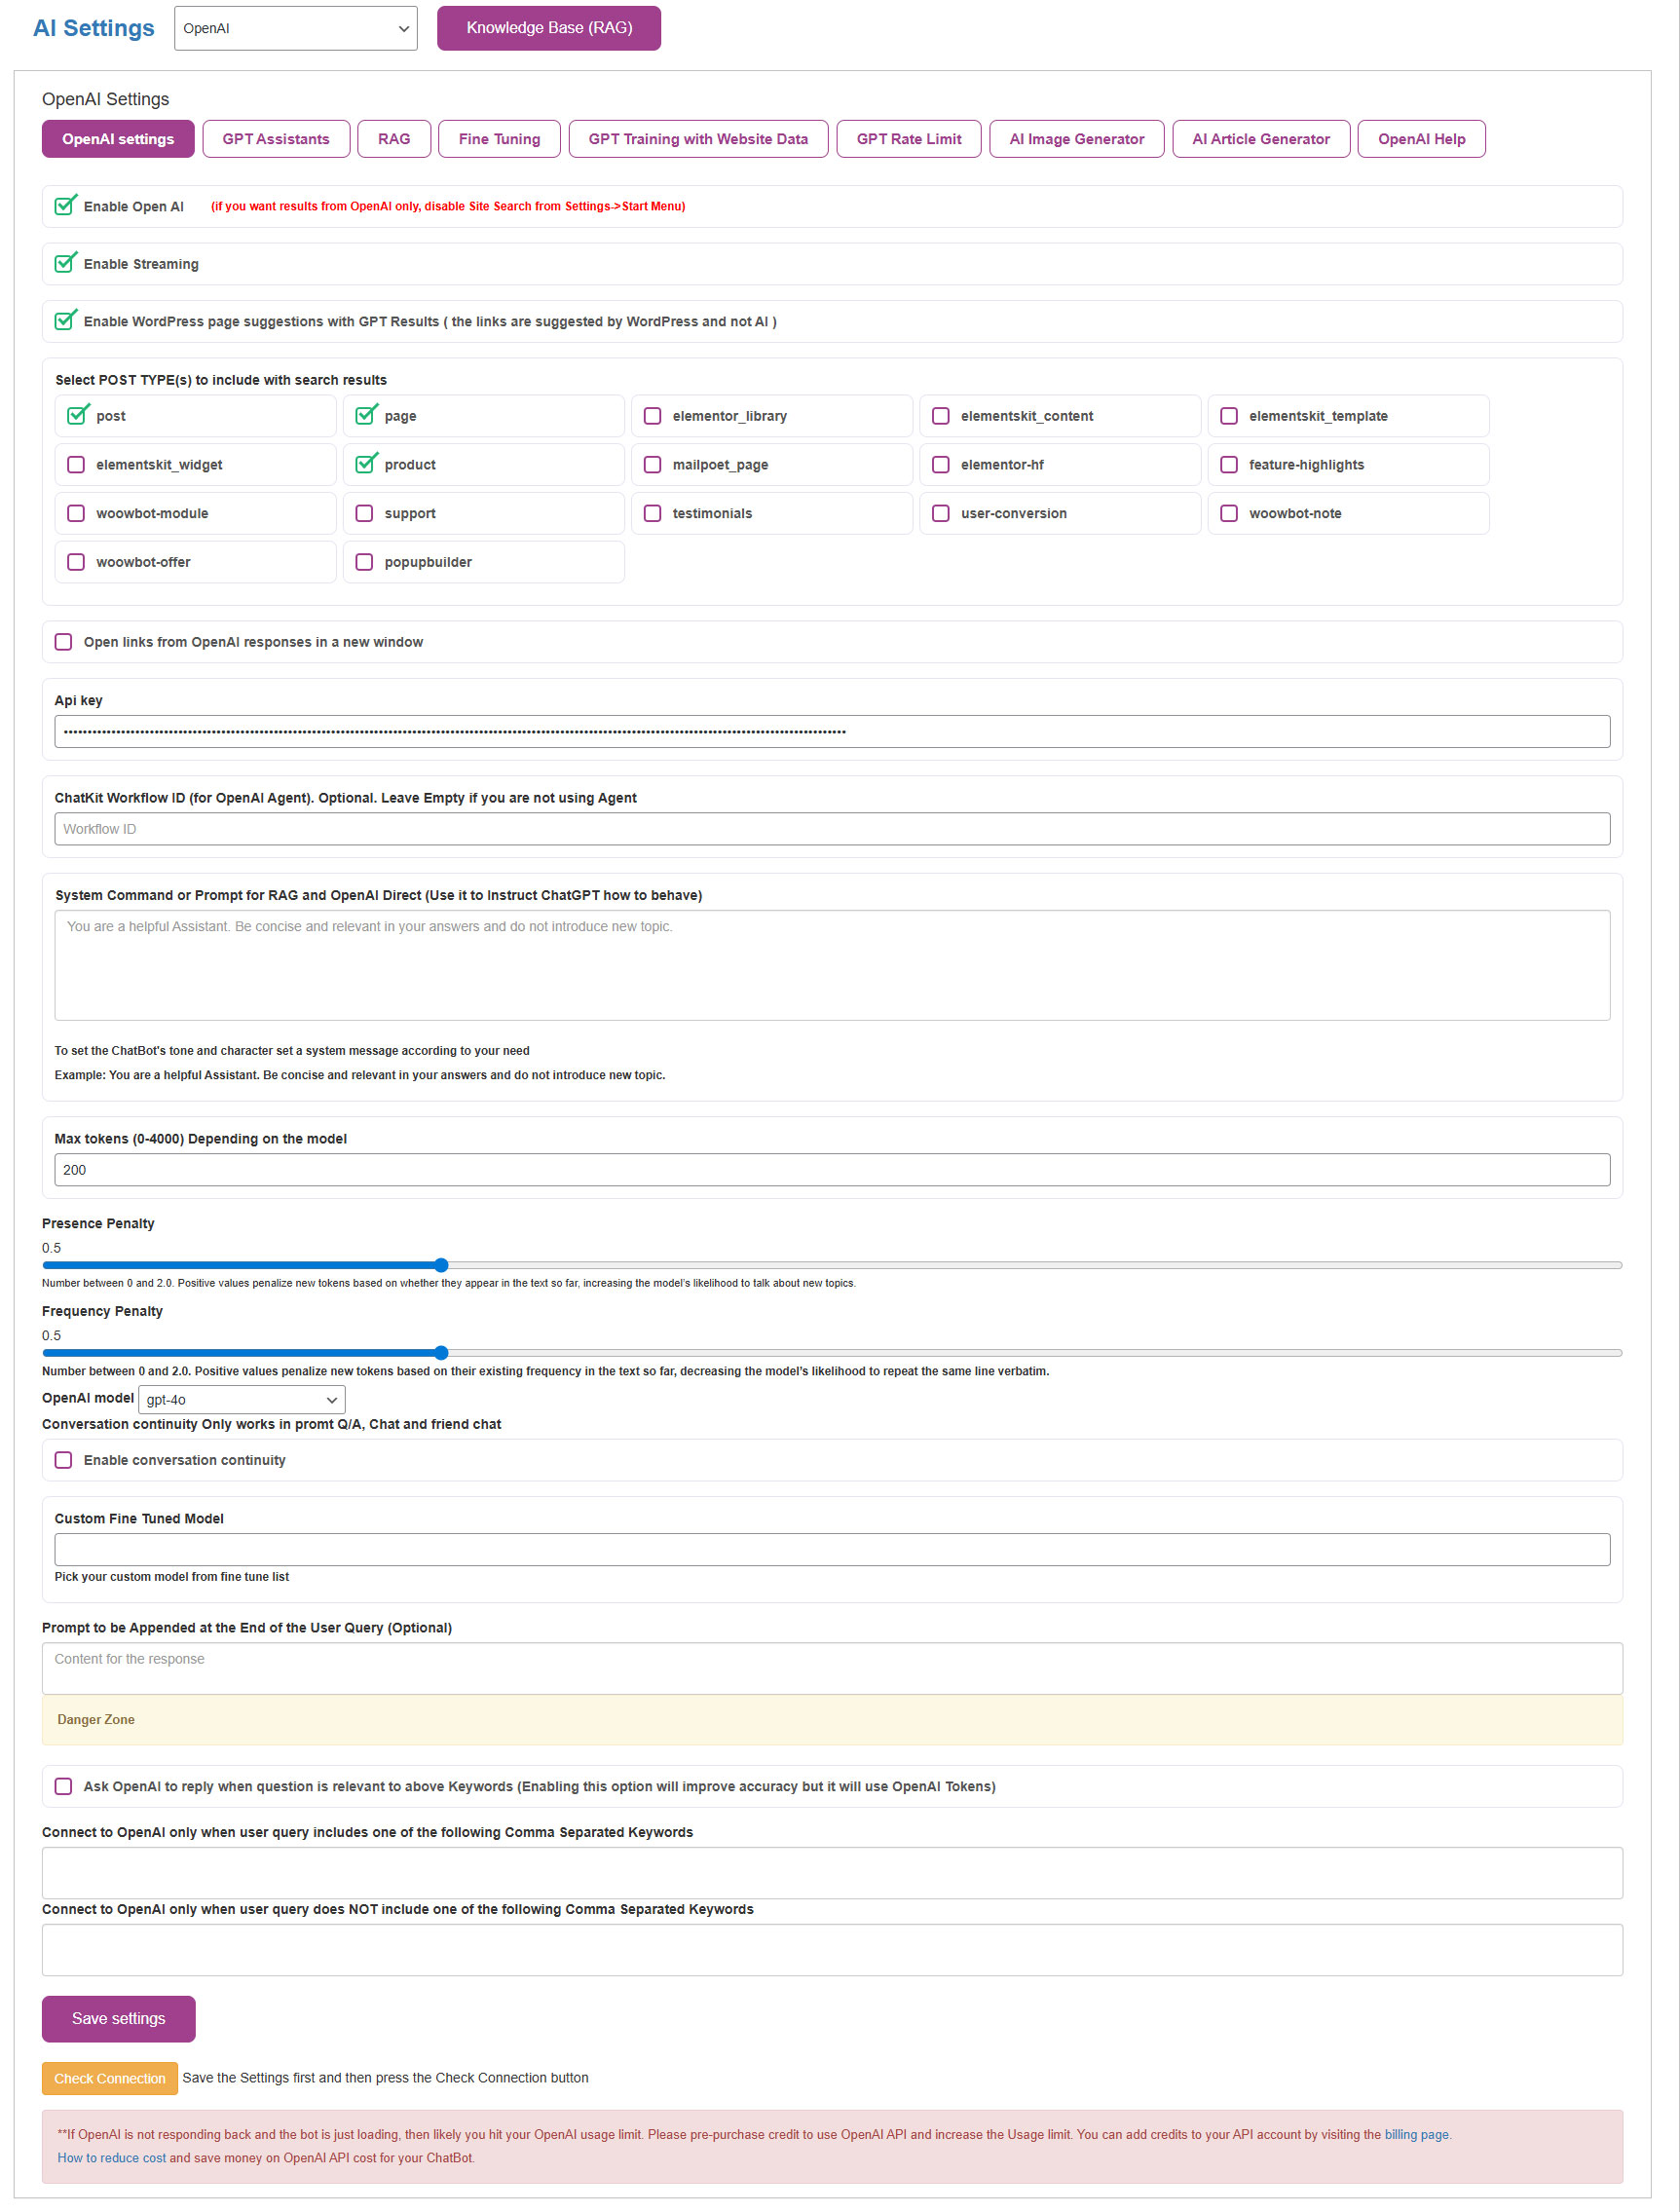Check the elementor_library post type
This screenshot has height=2212, width=1680.
[652, 416]
